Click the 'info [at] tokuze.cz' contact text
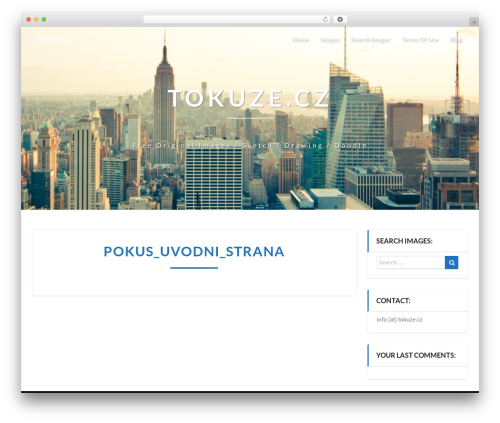 (x=399, y=320)
